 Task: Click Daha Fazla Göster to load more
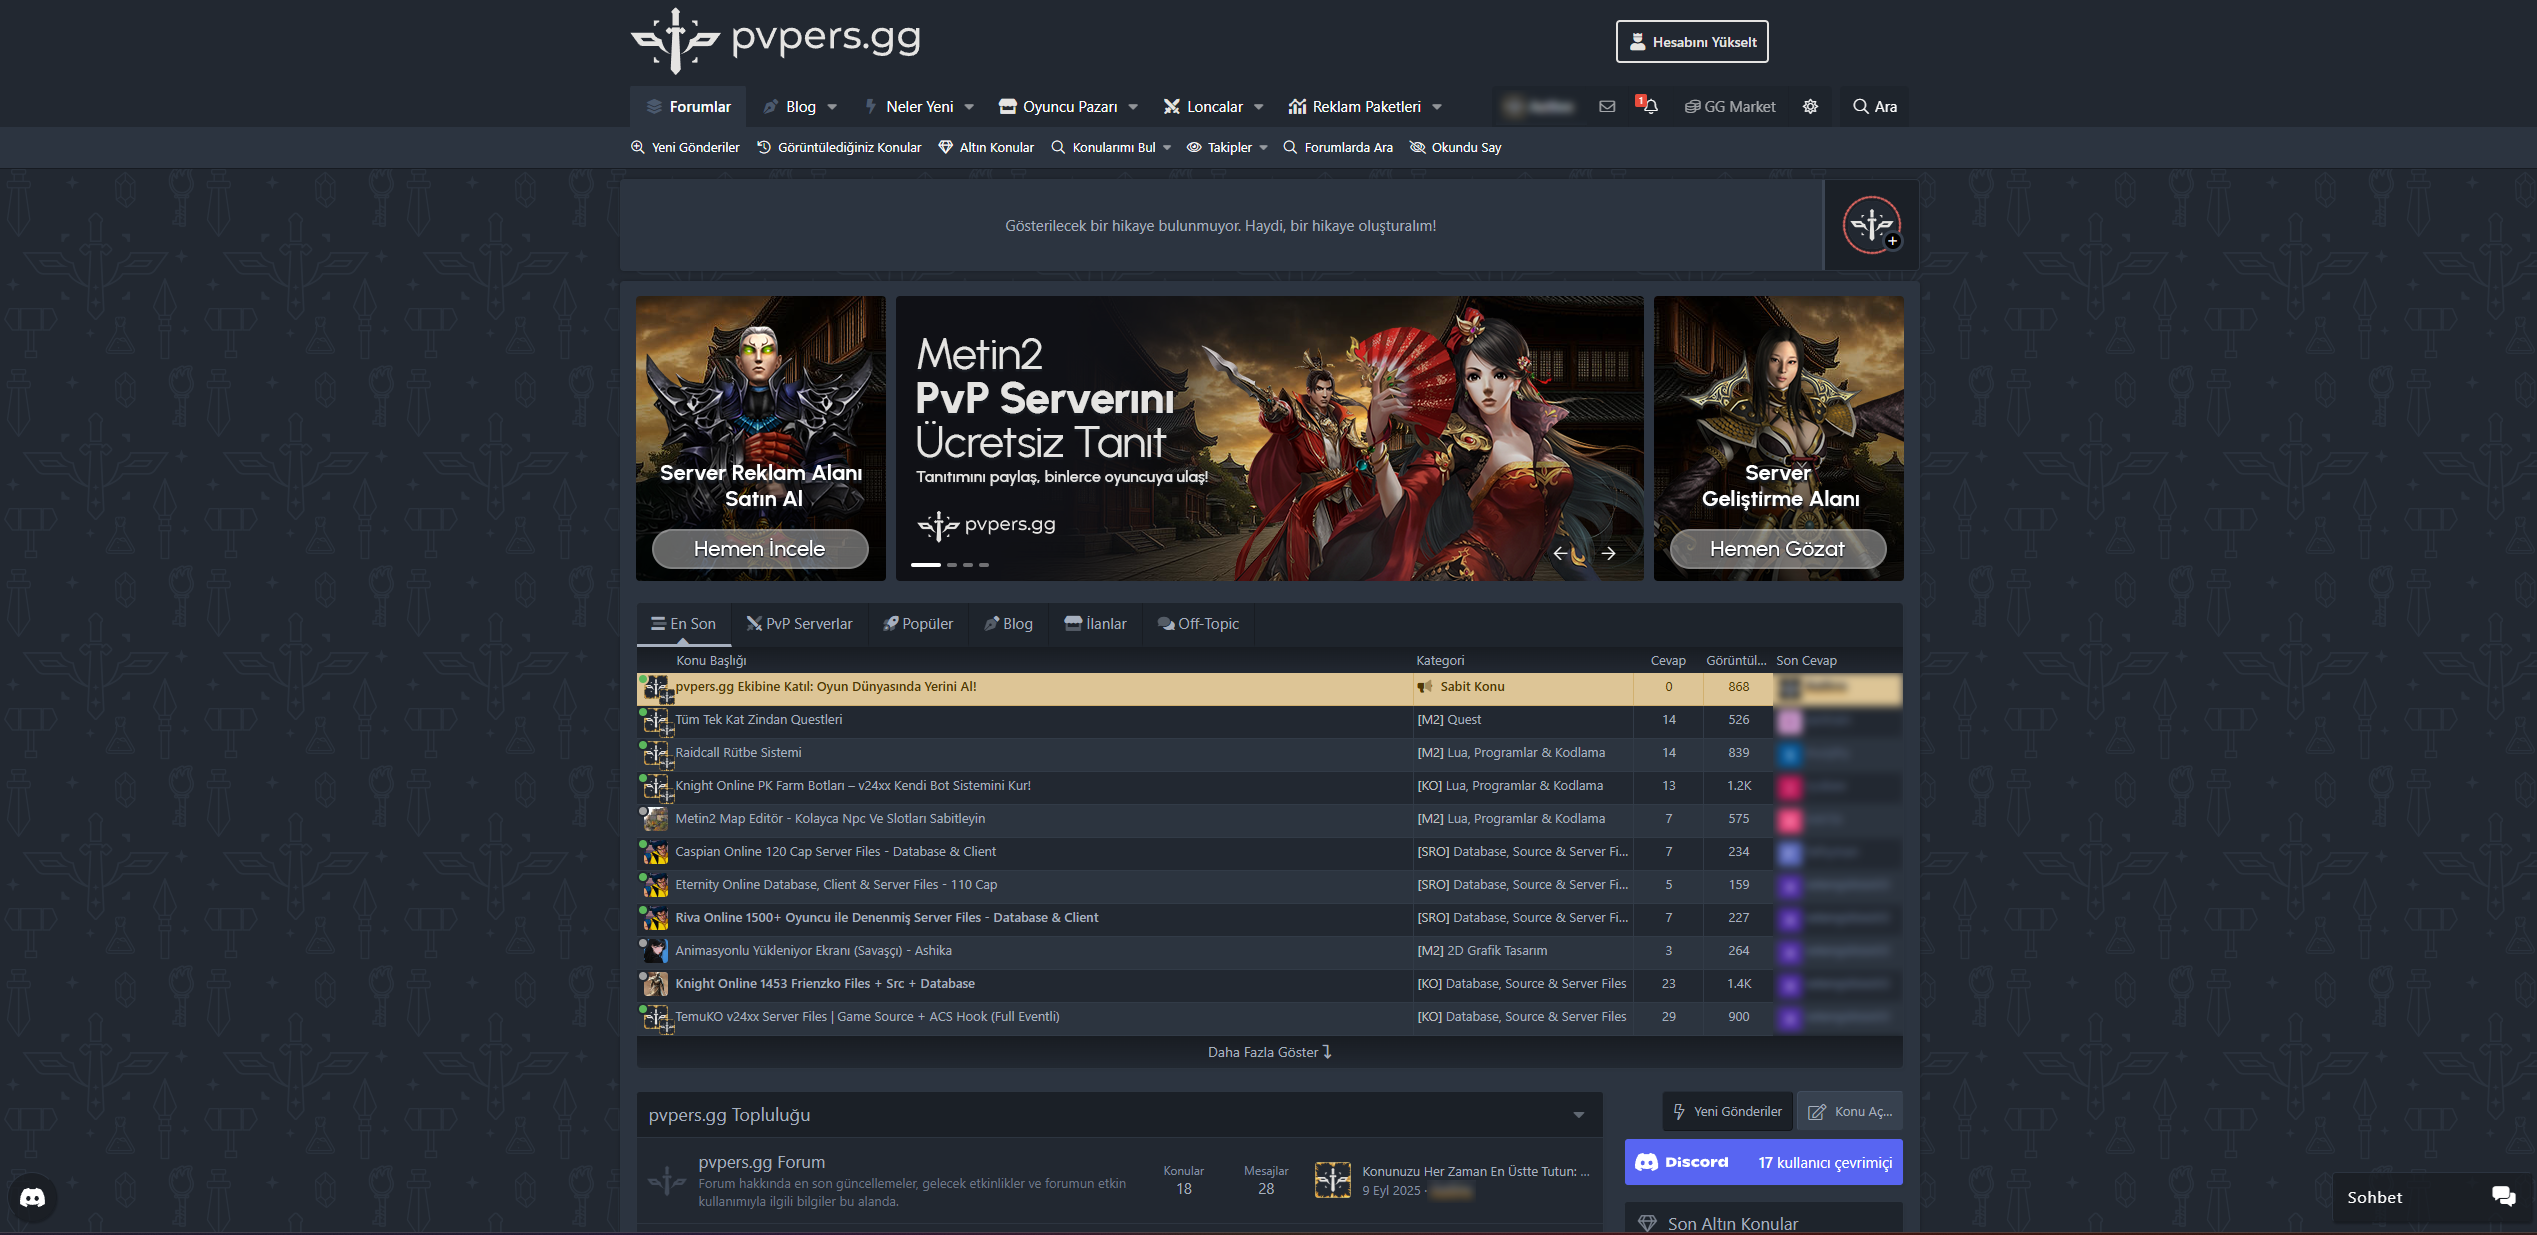(1270, 1052)
